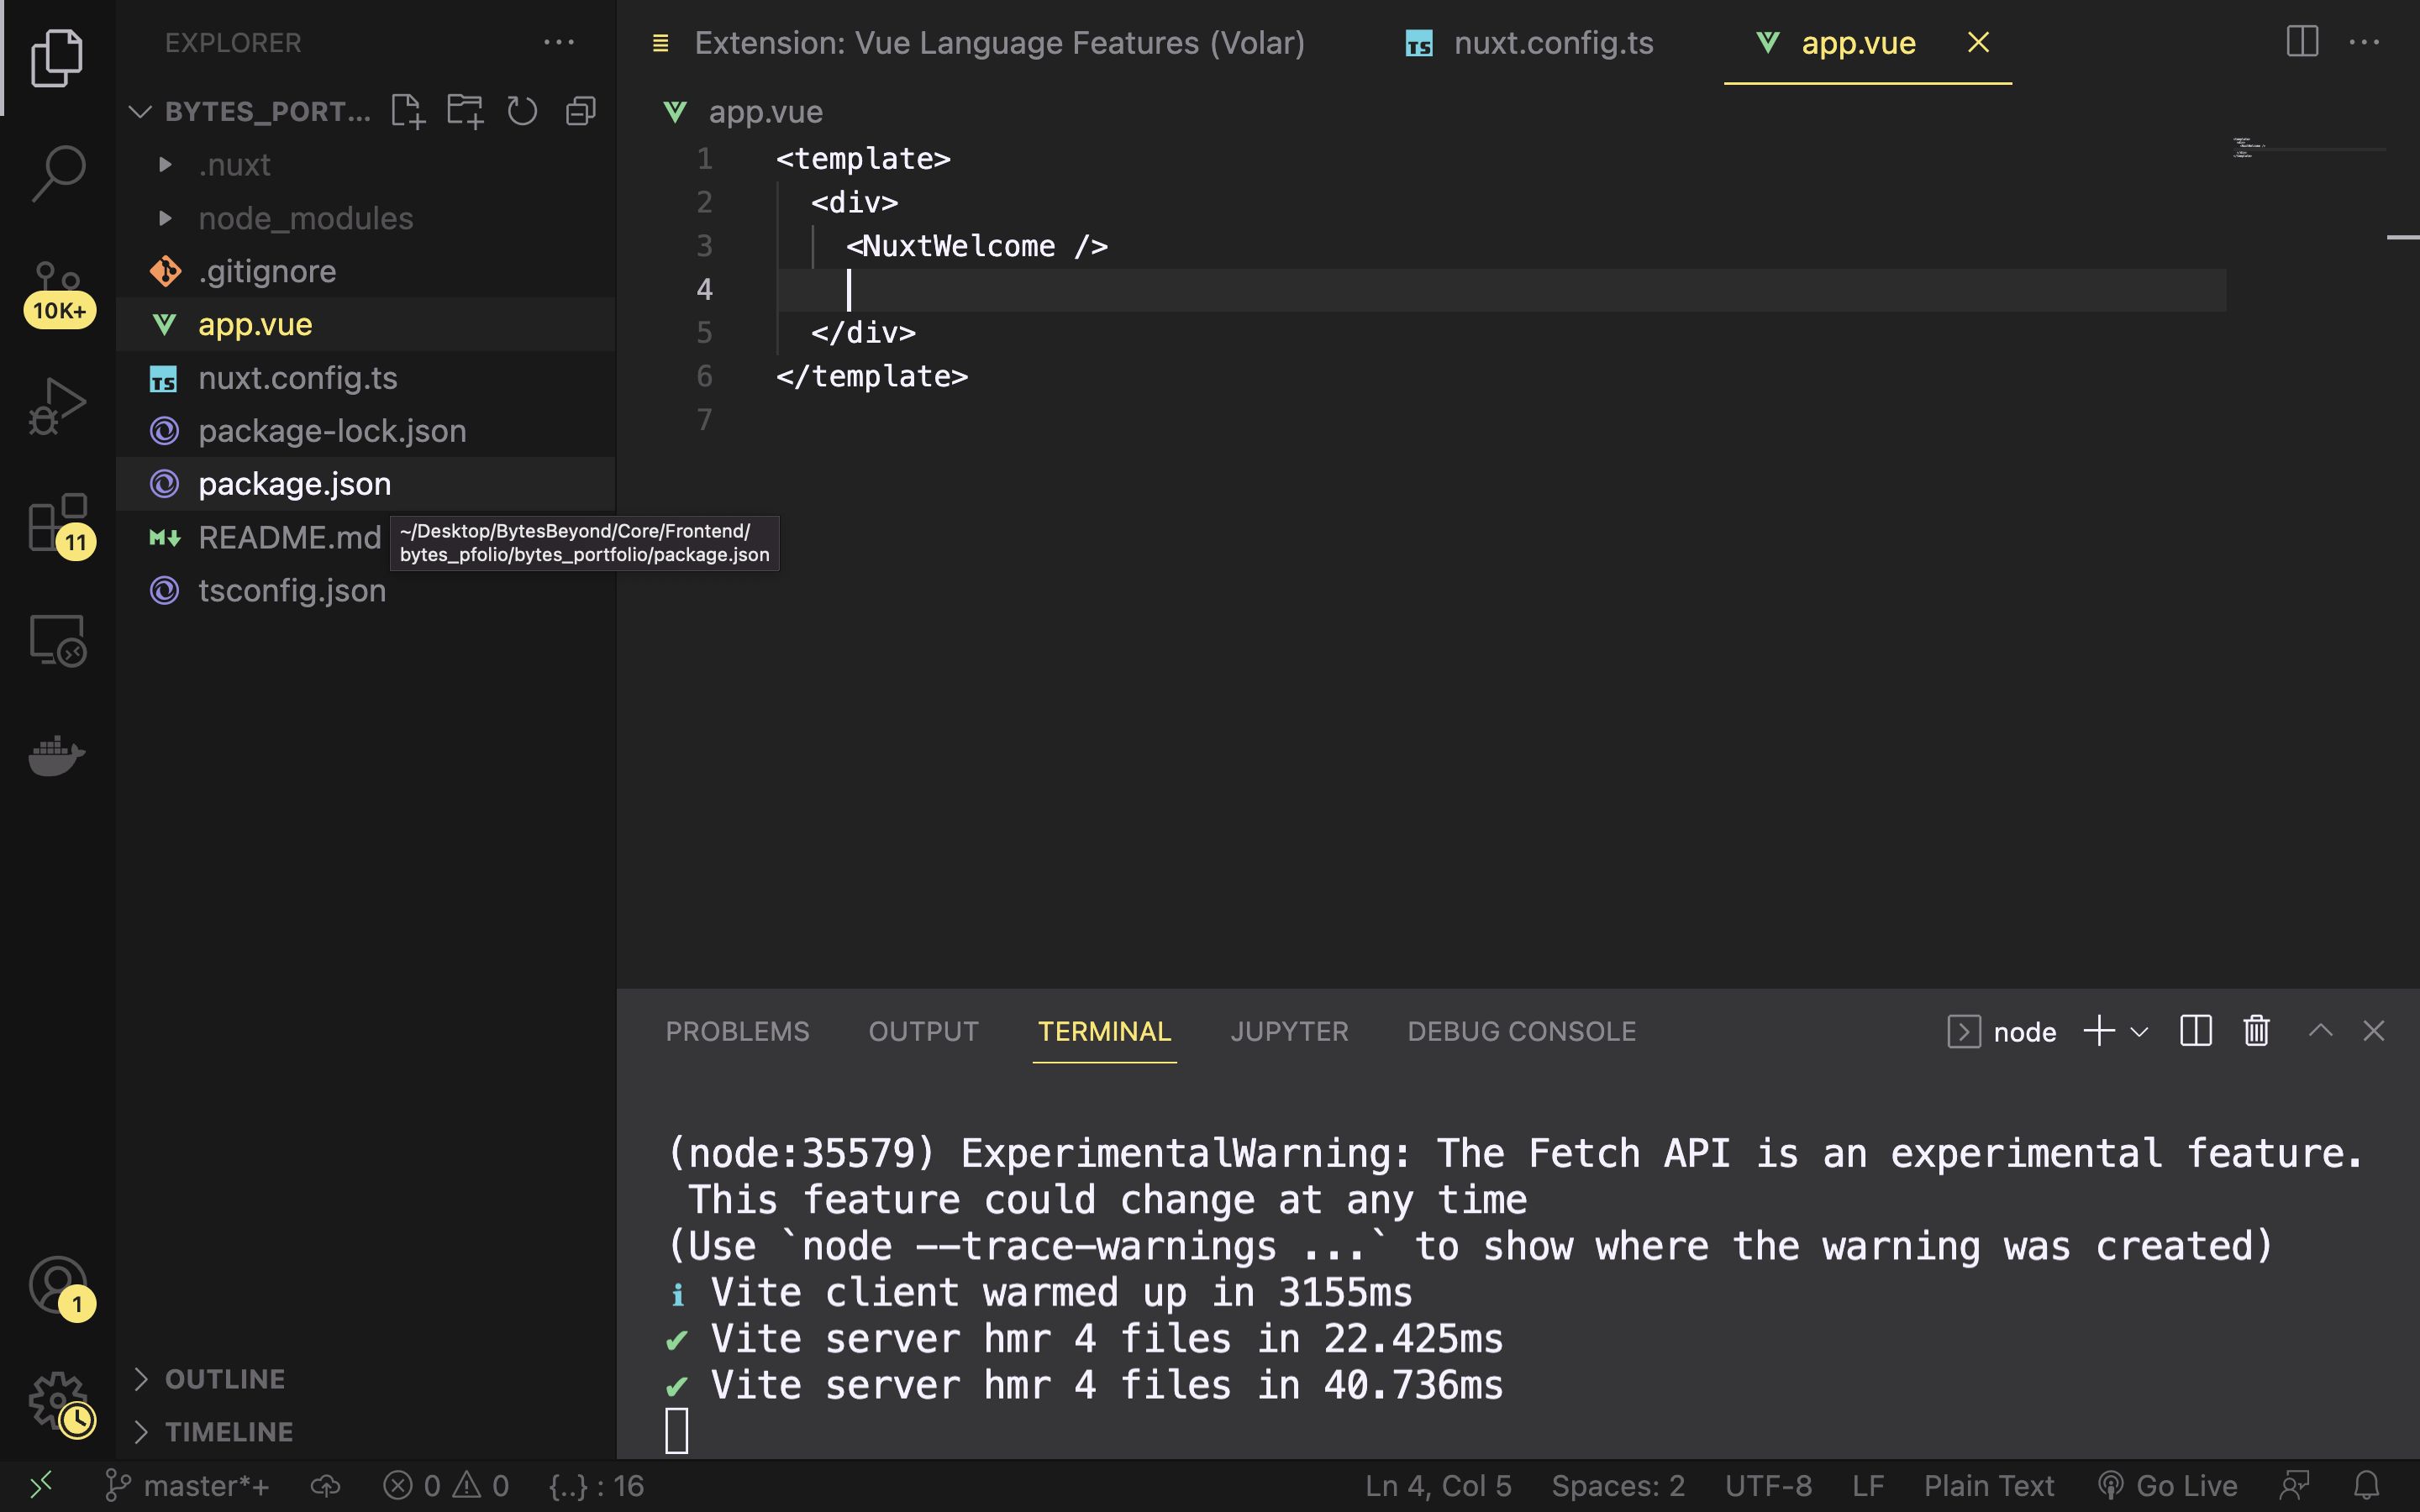Select the PROBLEMS tab in panel
Viewport: 2420px width, 1512px height.
pos(737,1032)
